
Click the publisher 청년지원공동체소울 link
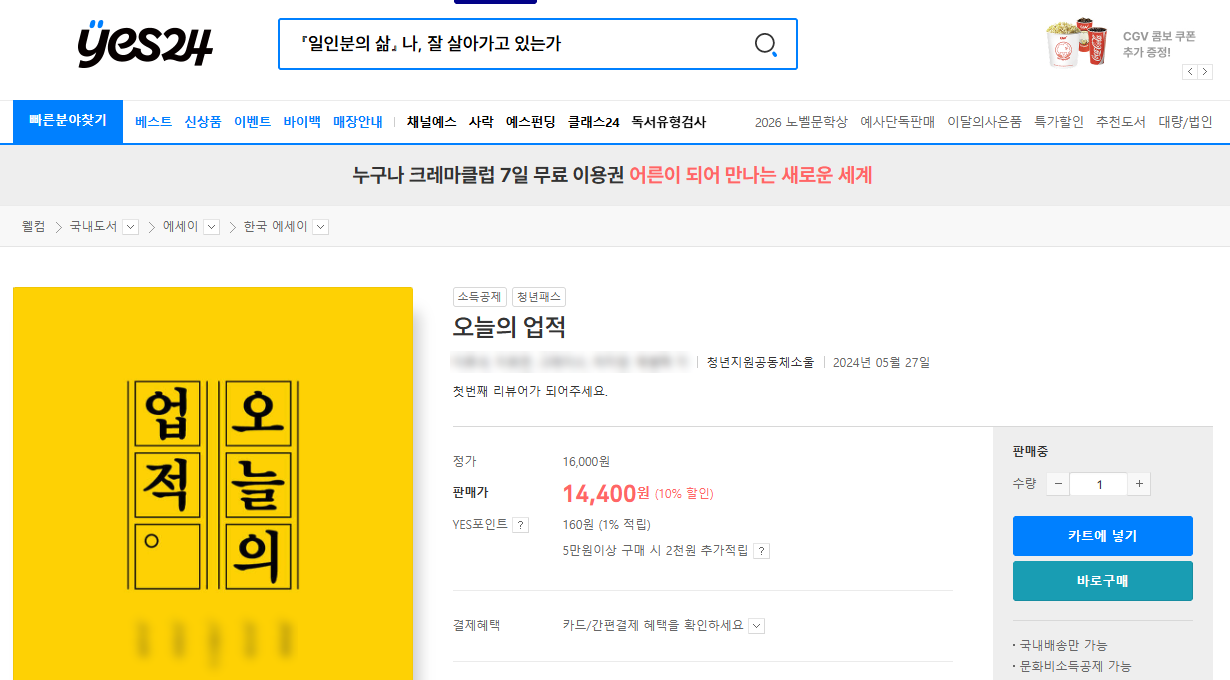pyautogui.click(x=760, y=362)
